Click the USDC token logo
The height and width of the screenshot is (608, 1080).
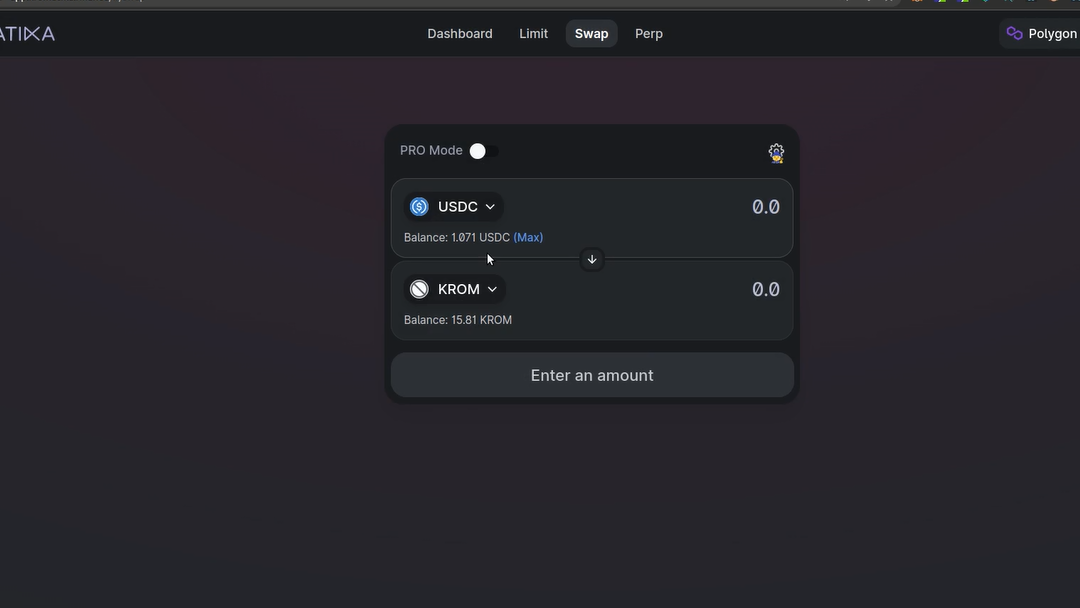point(419,207)
